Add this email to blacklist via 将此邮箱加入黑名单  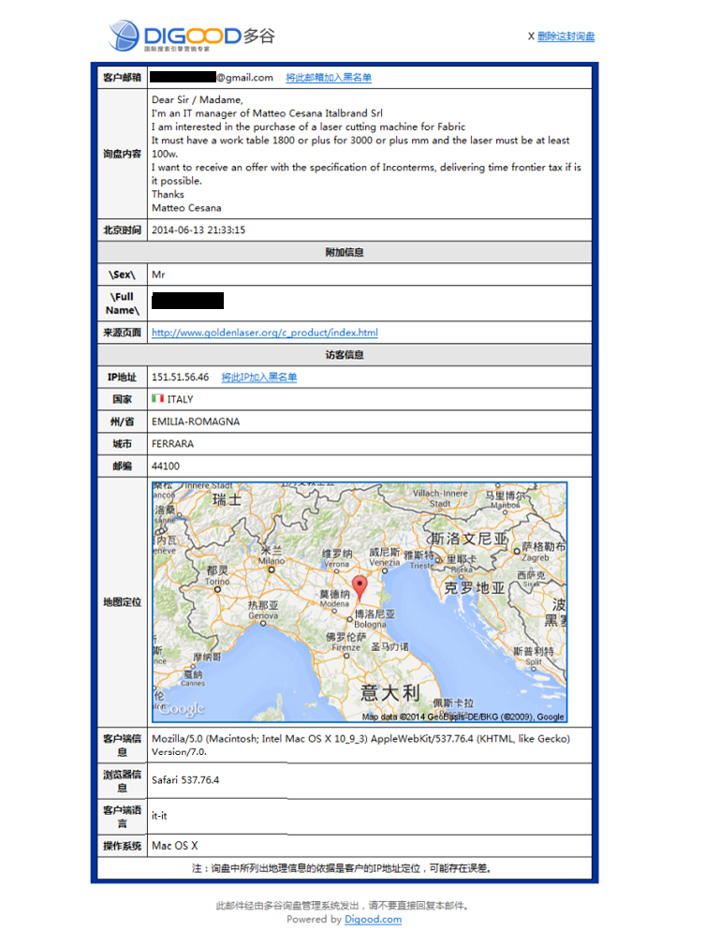[328, 77]
